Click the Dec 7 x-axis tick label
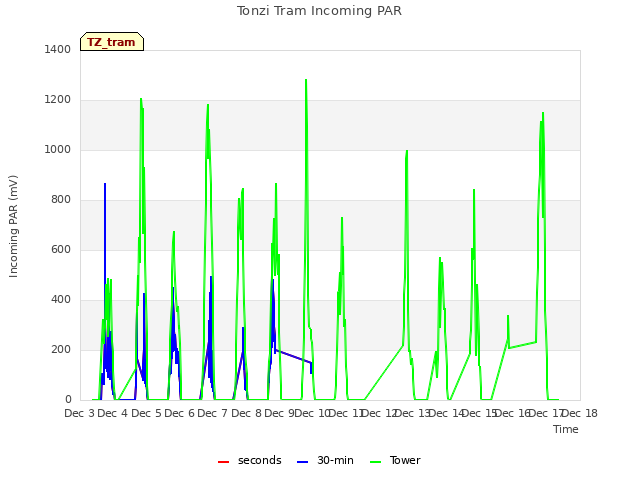The width and height of the screenshot is (640, 480). click(x=213, y=413)
